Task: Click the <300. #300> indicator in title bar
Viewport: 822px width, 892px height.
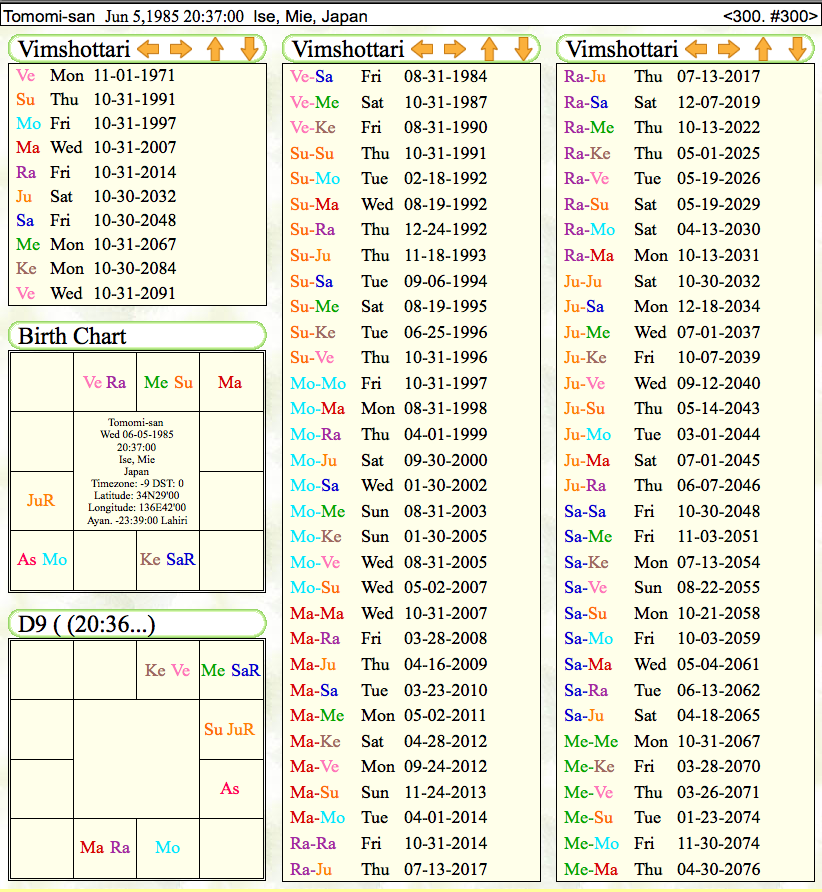Action: [x=769, y=16]
